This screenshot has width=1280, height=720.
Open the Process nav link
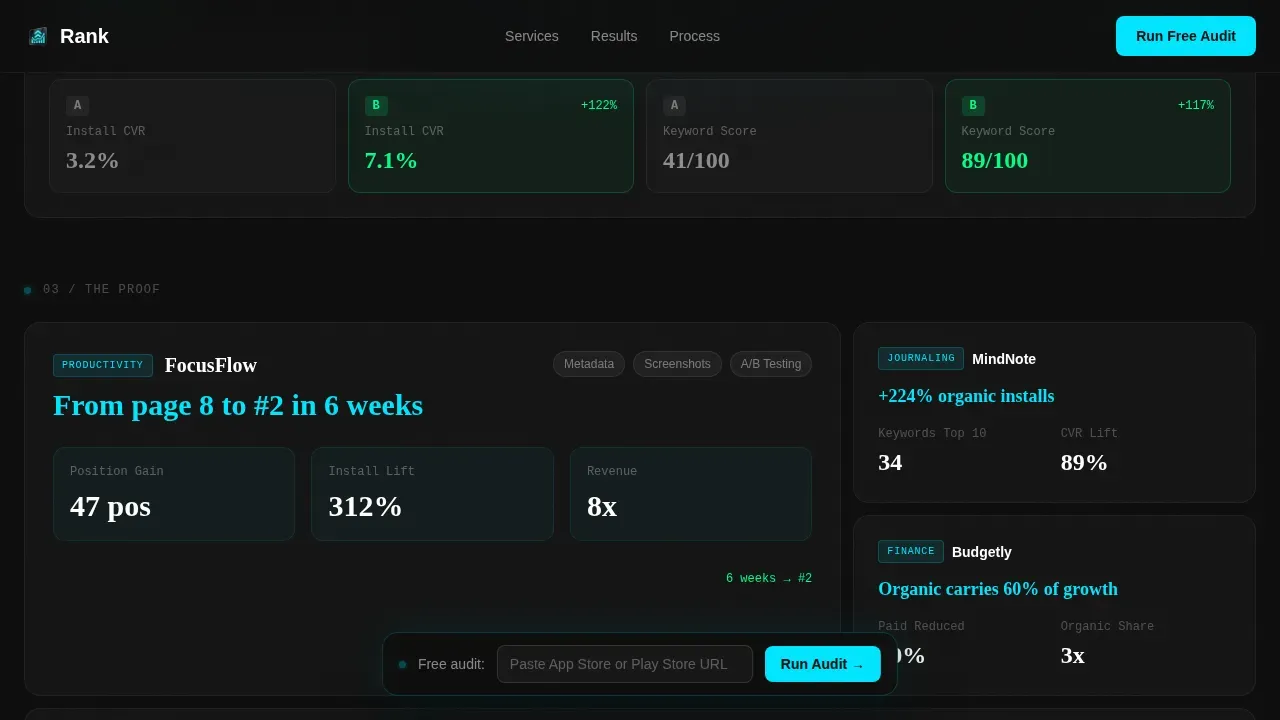click(x=695, y=36)
